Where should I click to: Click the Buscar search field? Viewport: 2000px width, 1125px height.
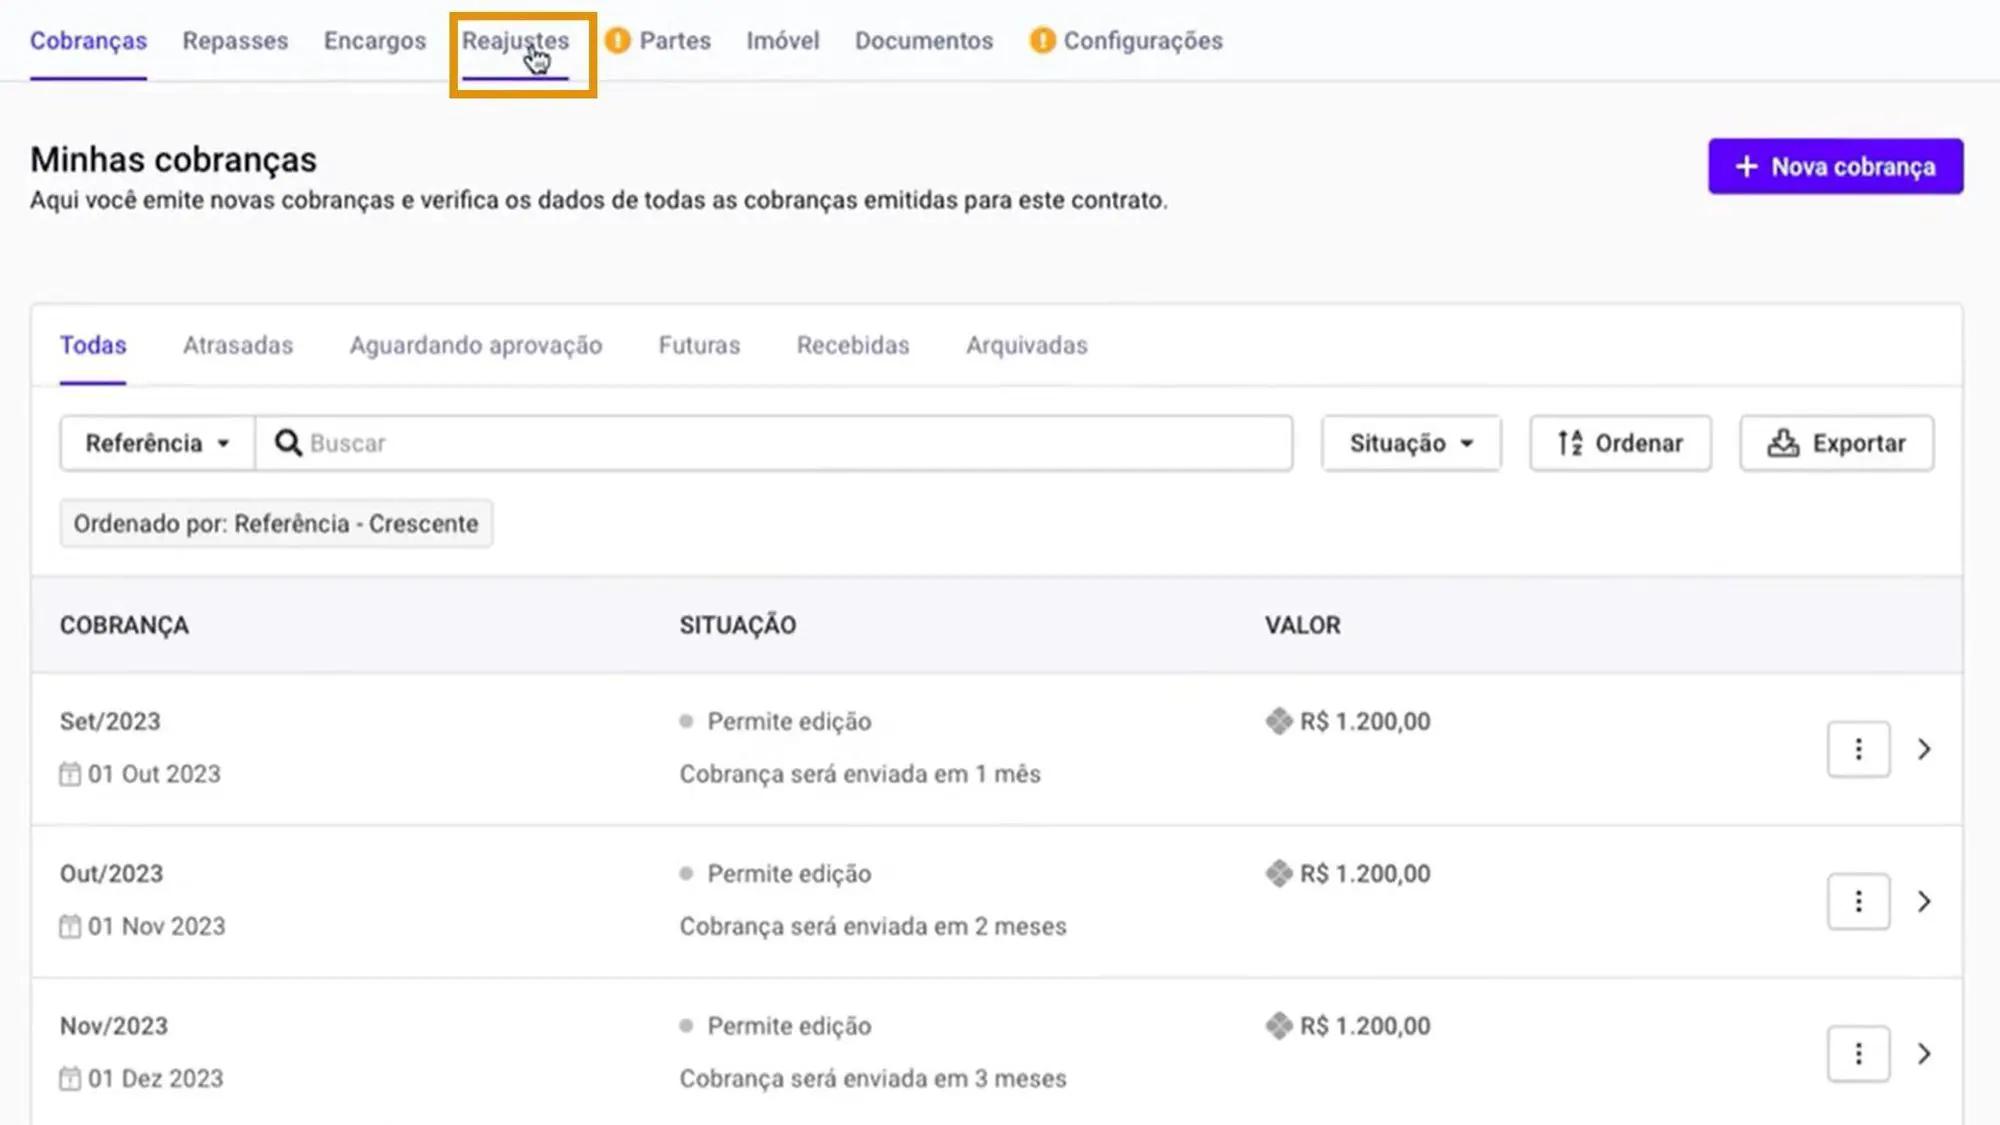774,443
